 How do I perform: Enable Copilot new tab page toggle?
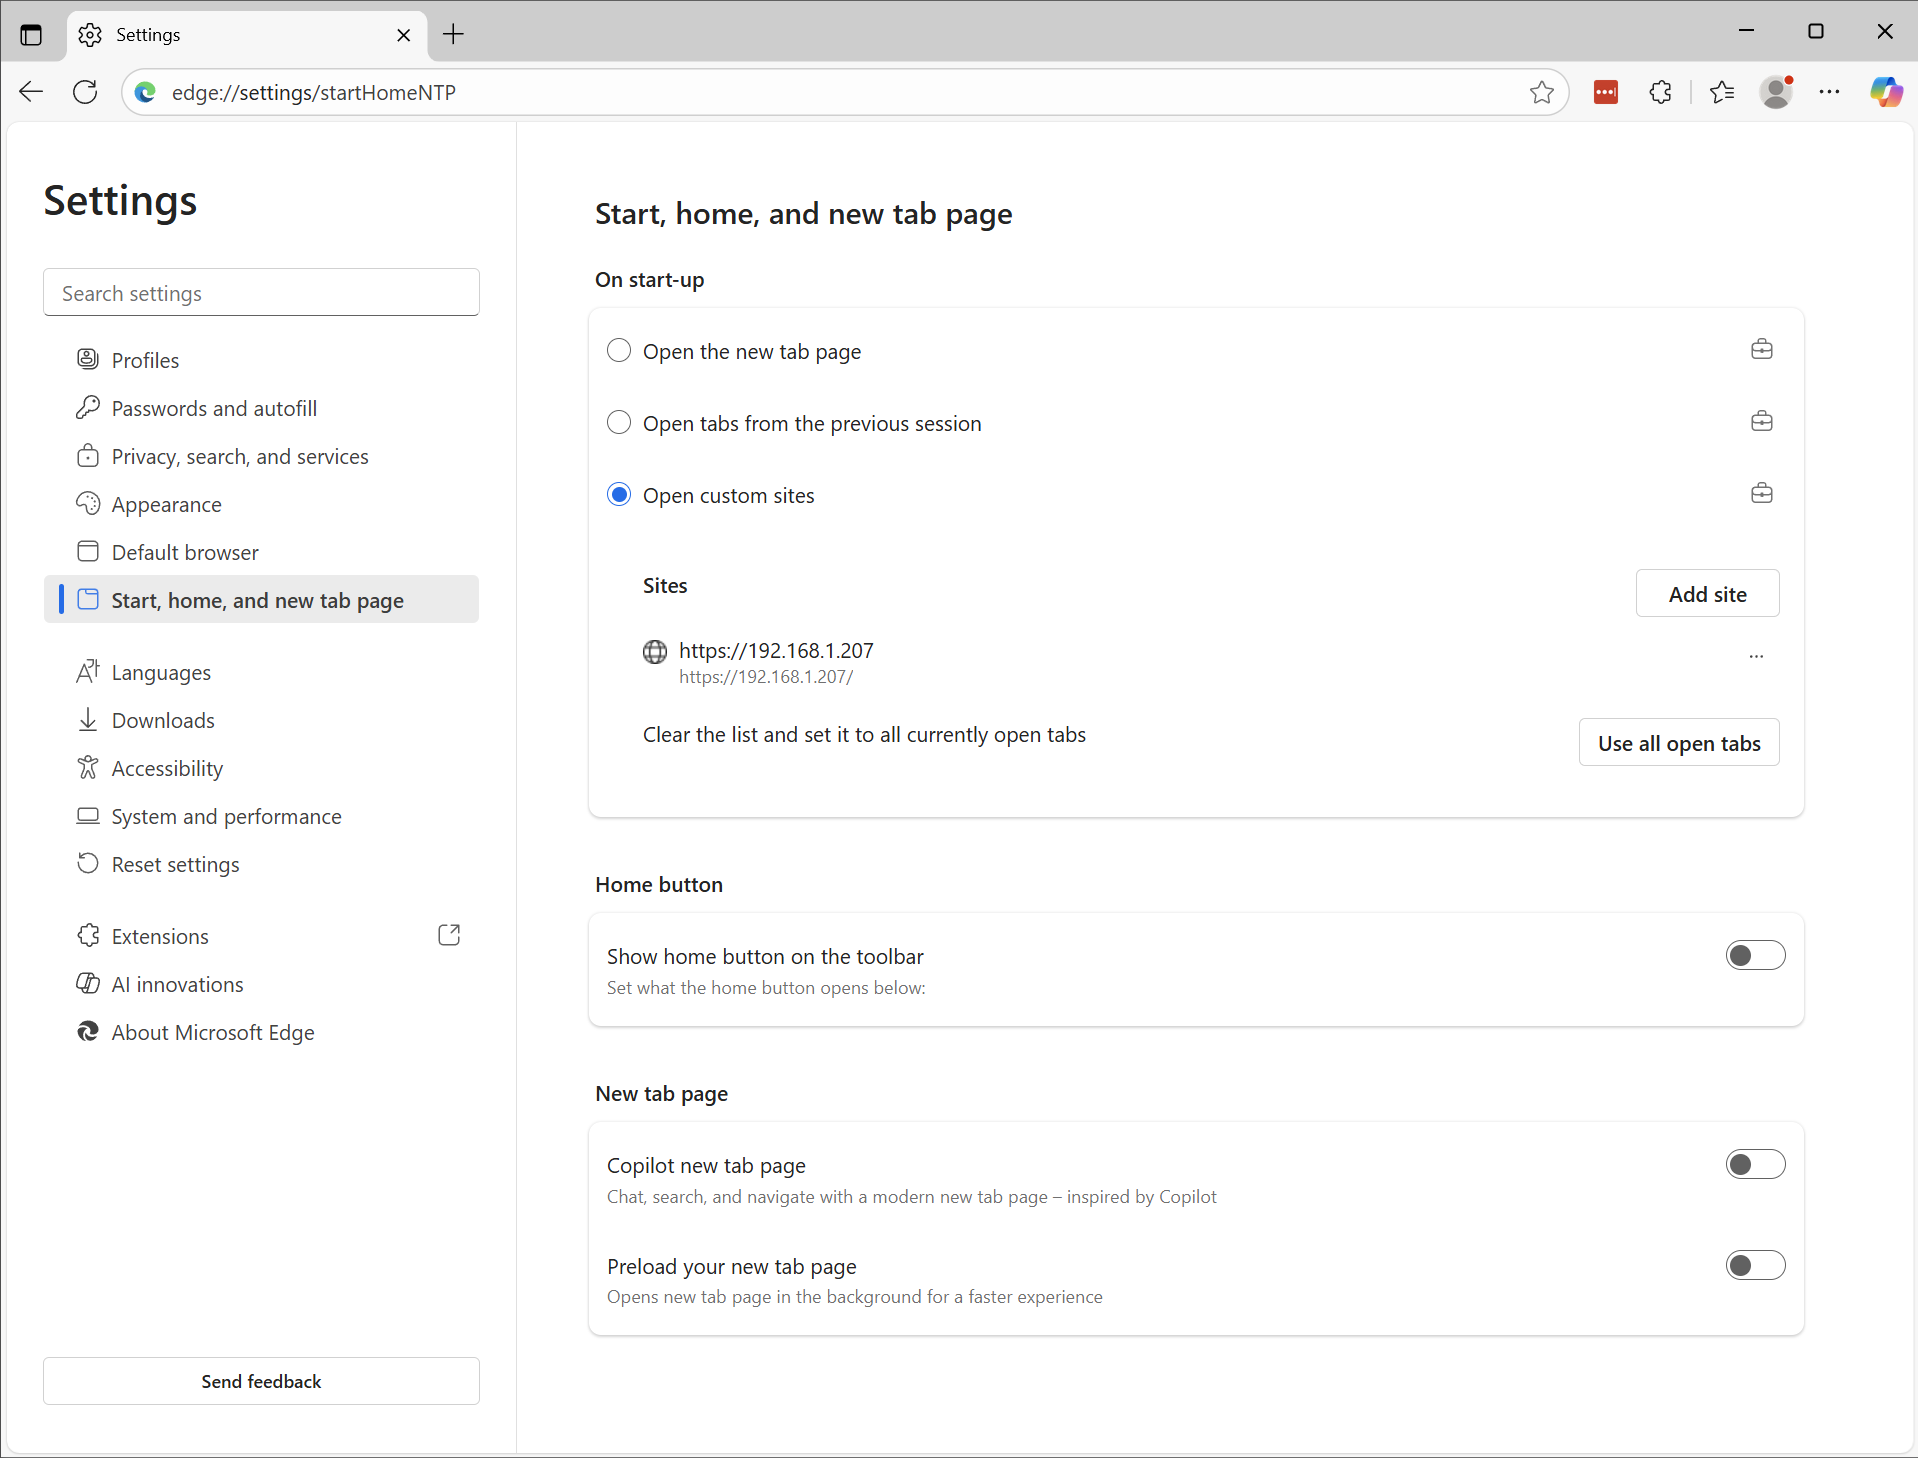[1755, 1164]
